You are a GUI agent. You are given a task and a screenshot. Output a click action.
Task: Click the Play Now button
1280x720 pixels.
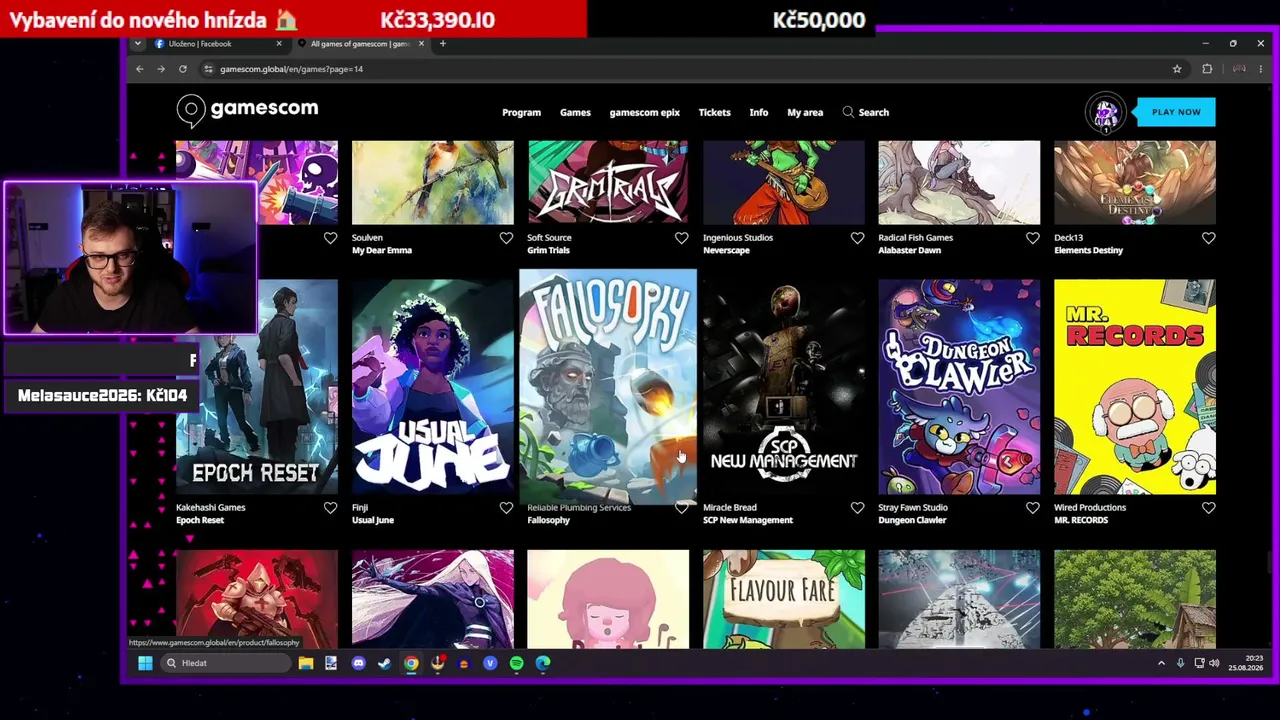1176,112
